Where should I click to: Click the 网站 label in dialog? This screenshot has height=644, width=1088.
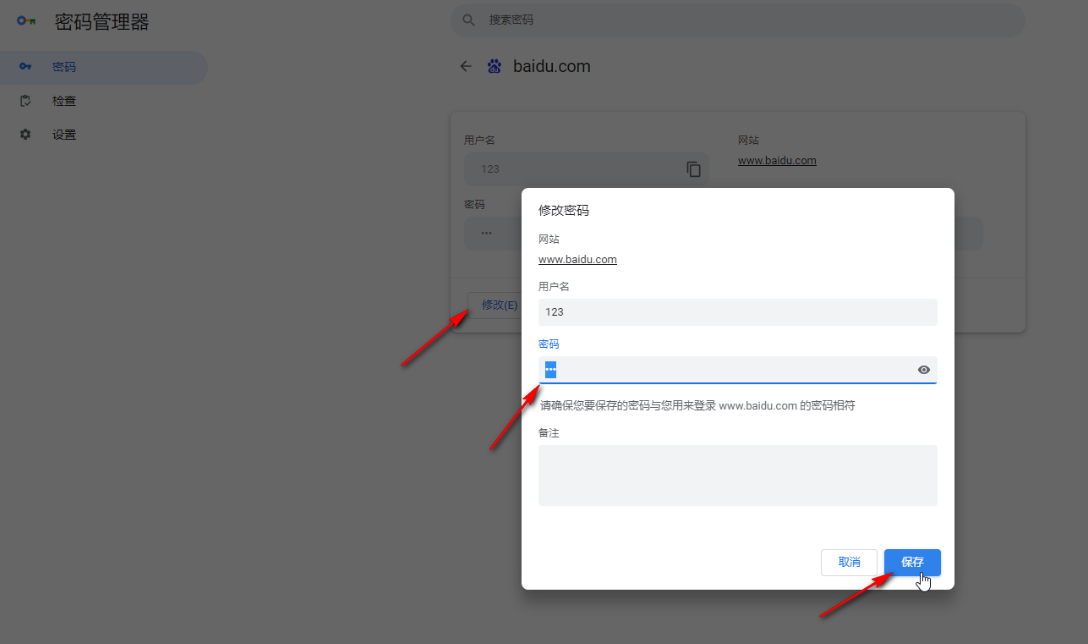click(548, 239)
